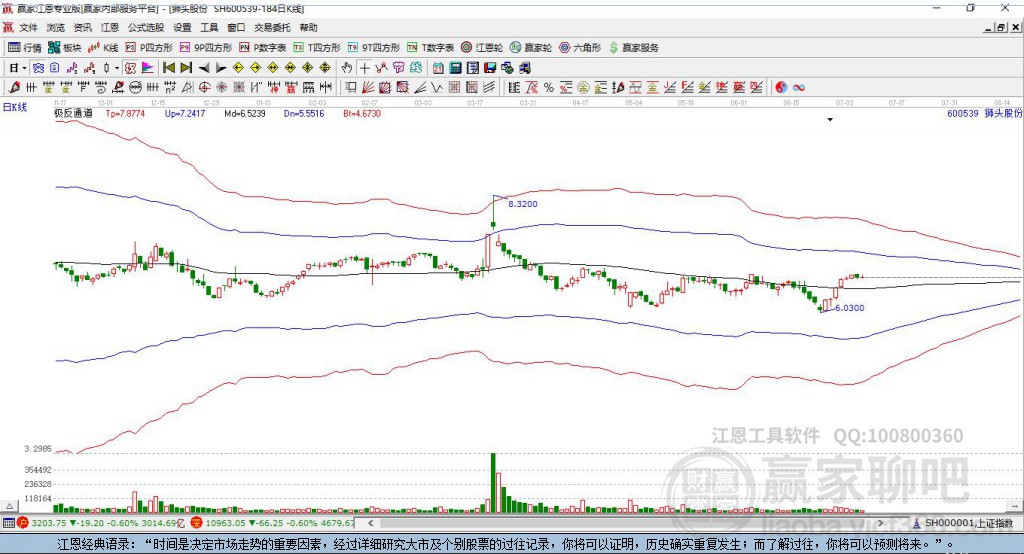Click the 深 Shenzhen index status icon
Screen dimensions: 1024x554
pos(197,523)
